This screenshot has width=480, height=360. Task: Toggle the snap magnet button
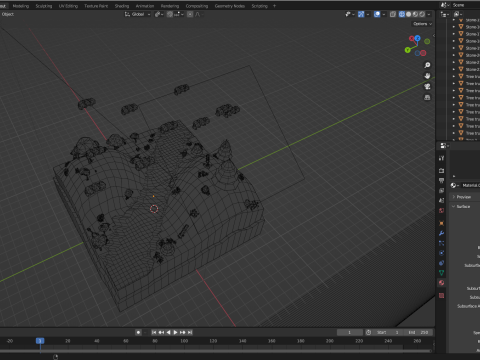click(170, 14)
